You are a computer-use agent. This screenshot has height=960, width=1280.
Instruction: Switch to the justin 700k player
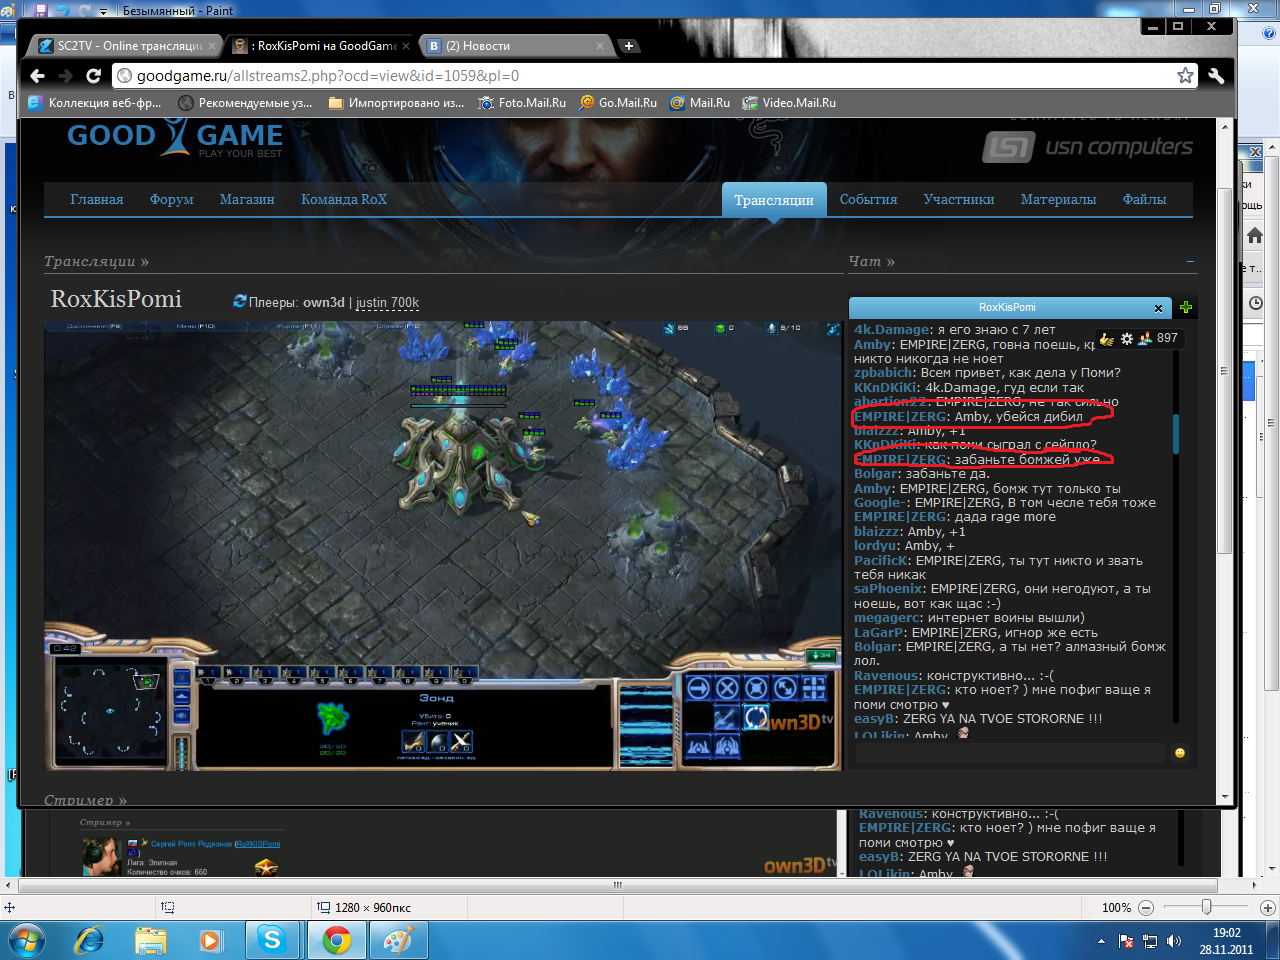388,303
